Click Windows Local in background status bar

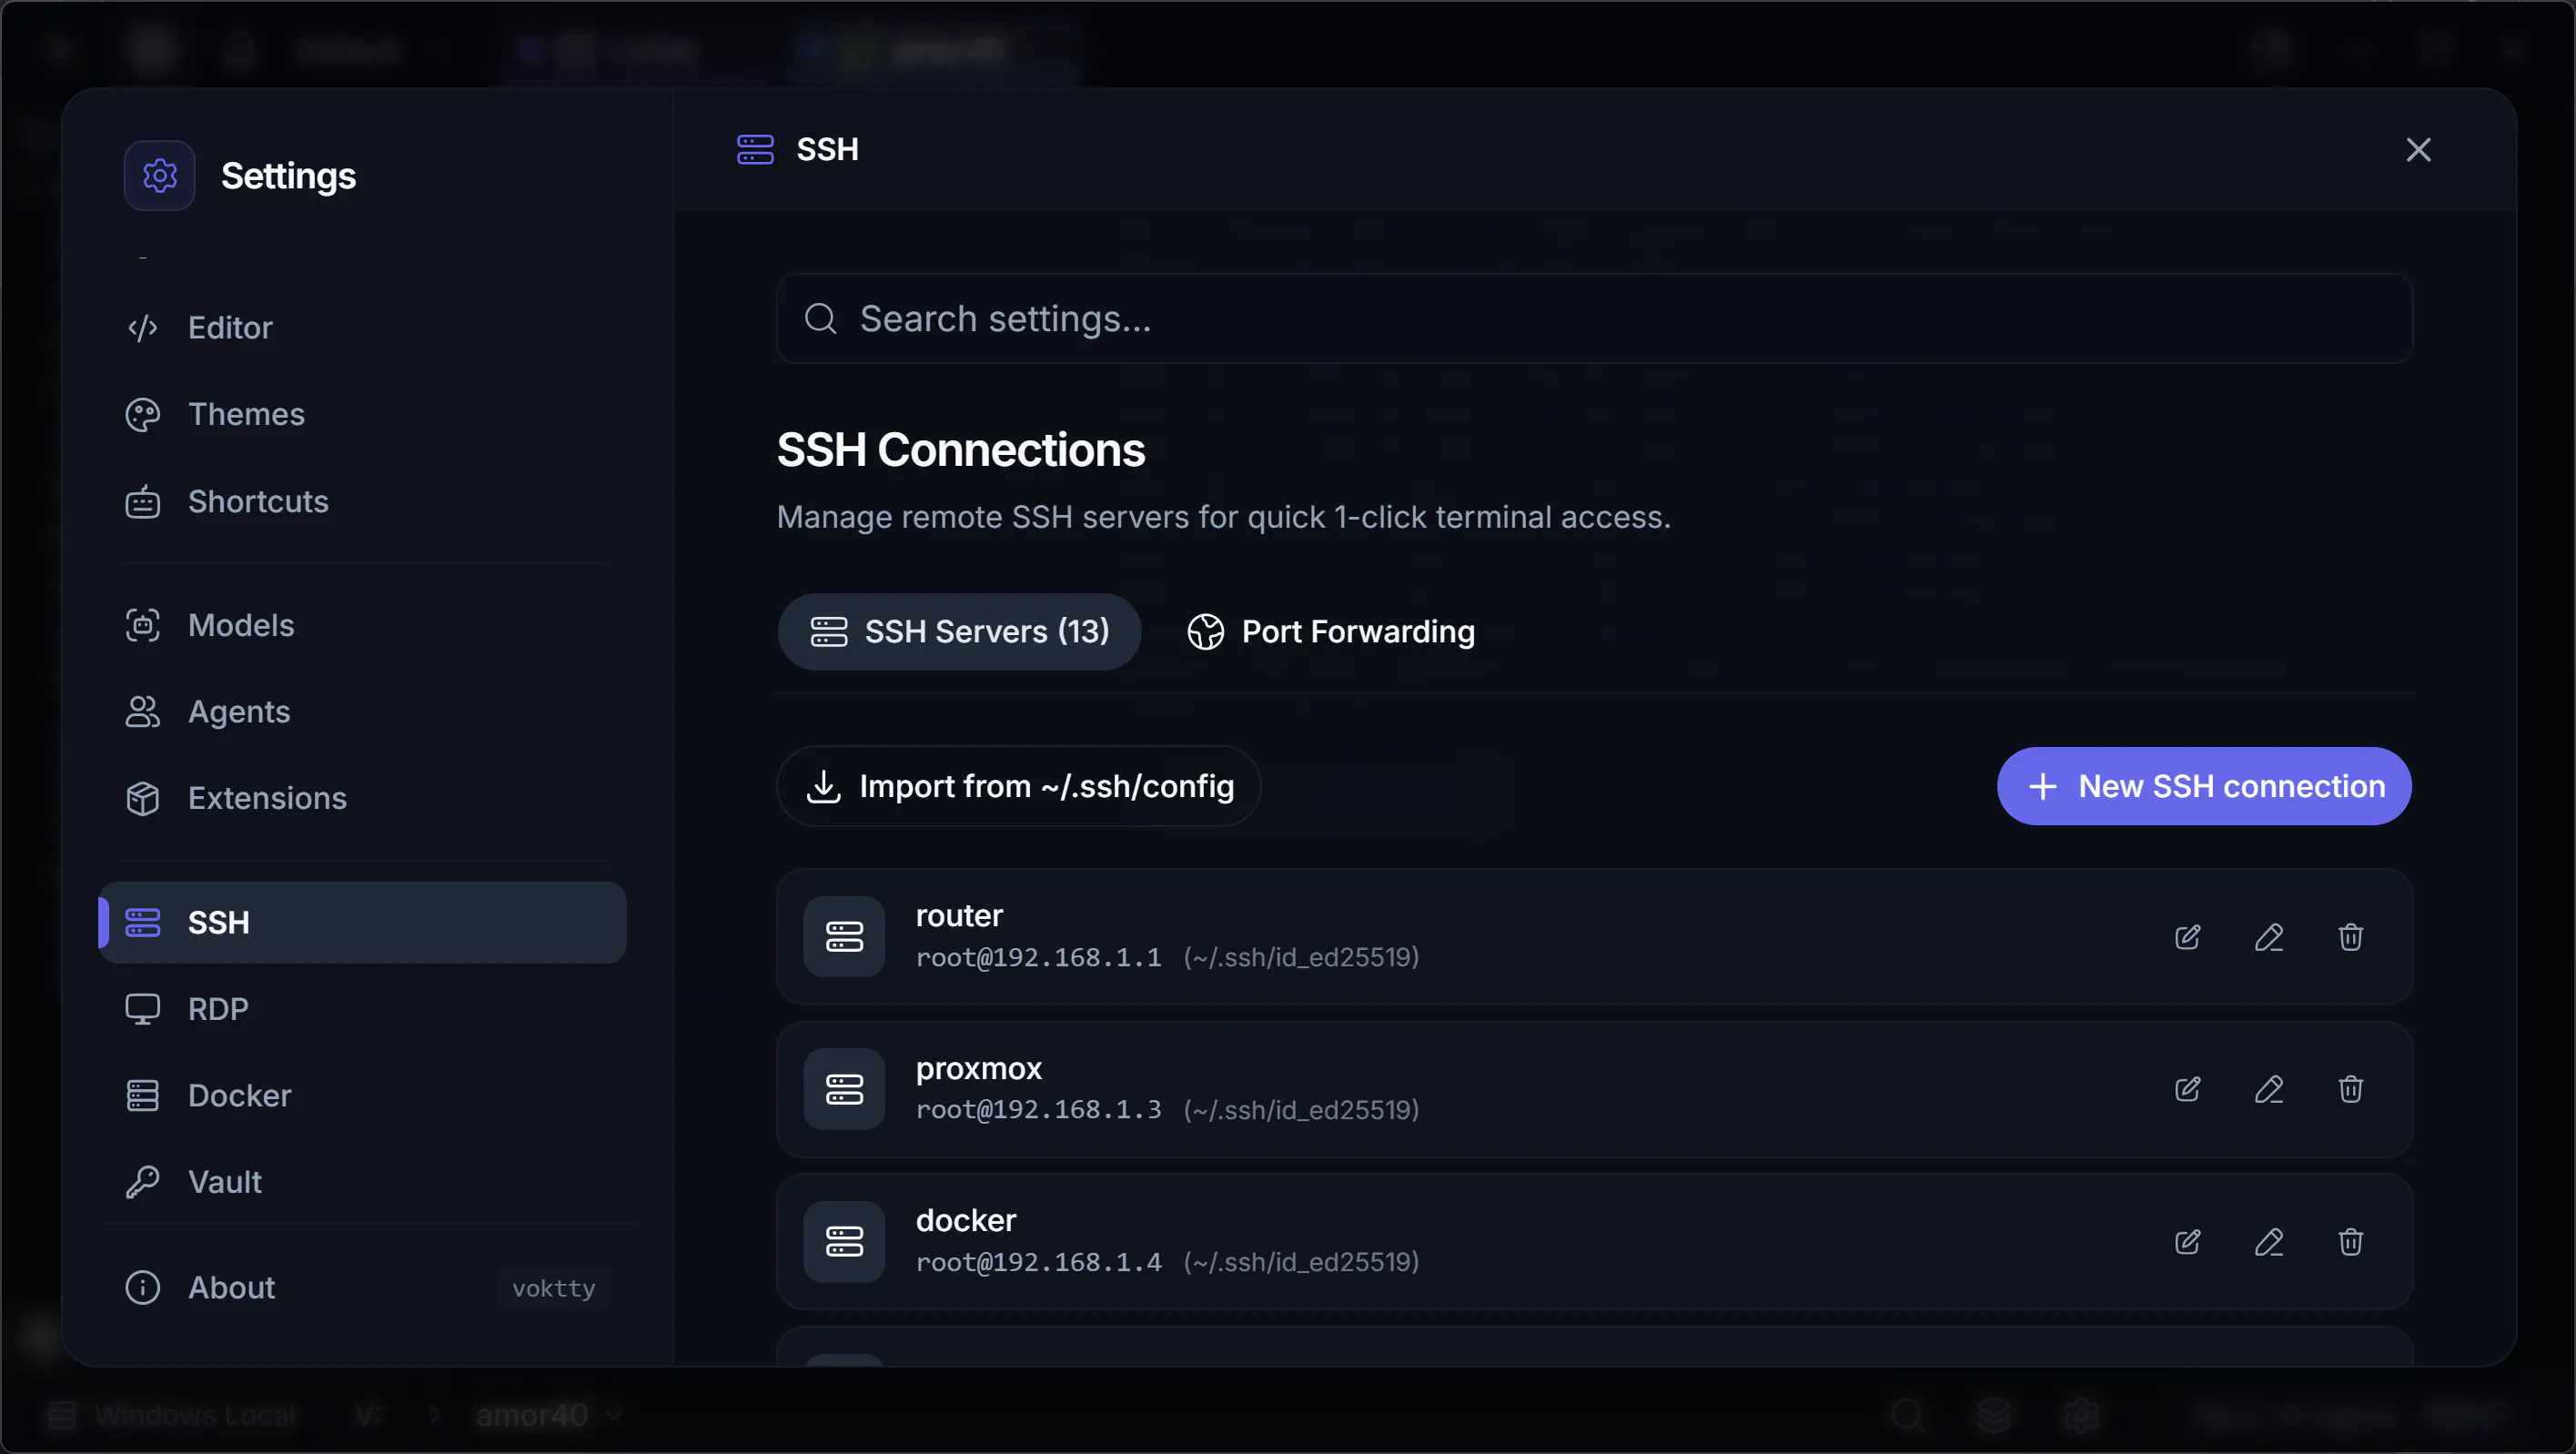[x=172, y=1415]
